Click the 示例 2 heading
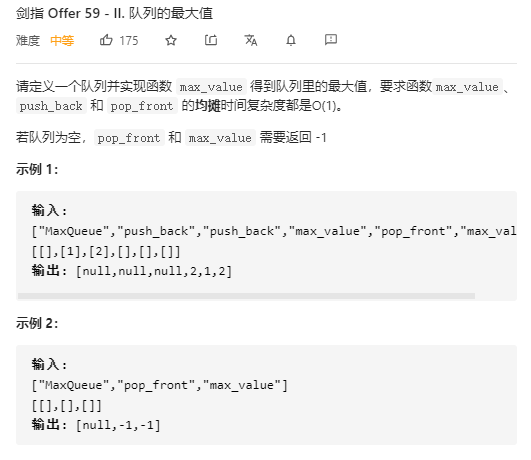 pos(37,323)
